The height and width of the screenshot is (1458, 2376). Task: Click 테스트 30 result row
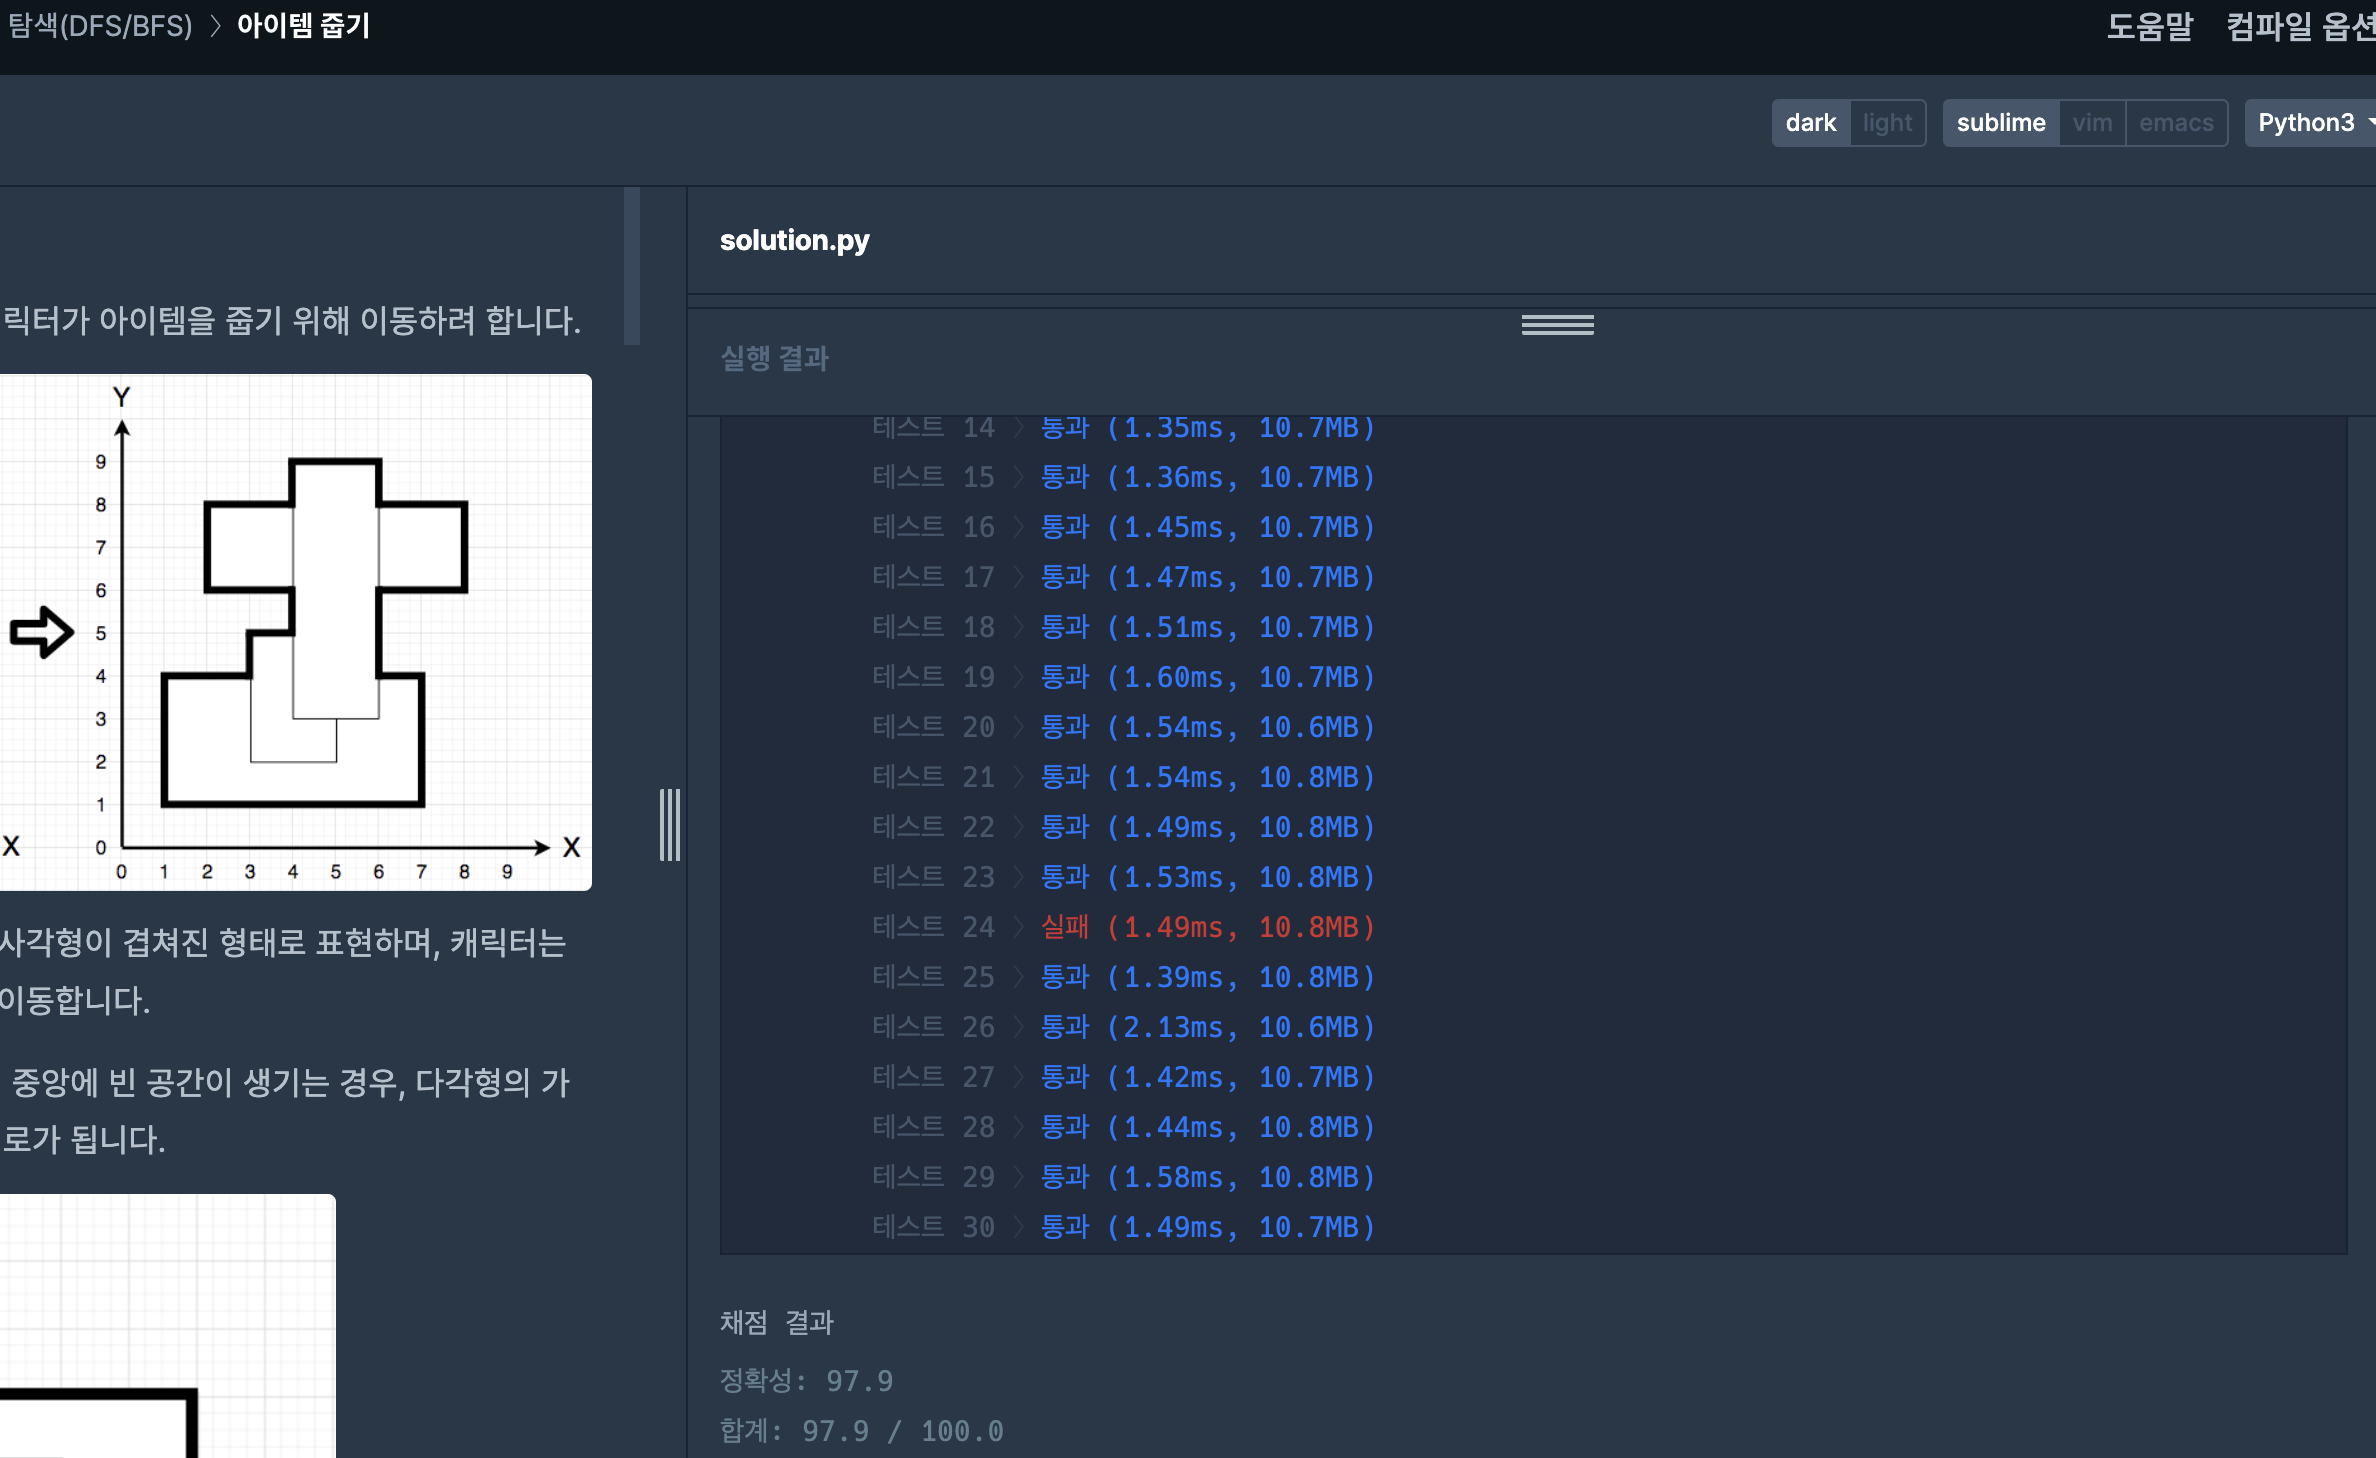click(x=1124, y=1227)
